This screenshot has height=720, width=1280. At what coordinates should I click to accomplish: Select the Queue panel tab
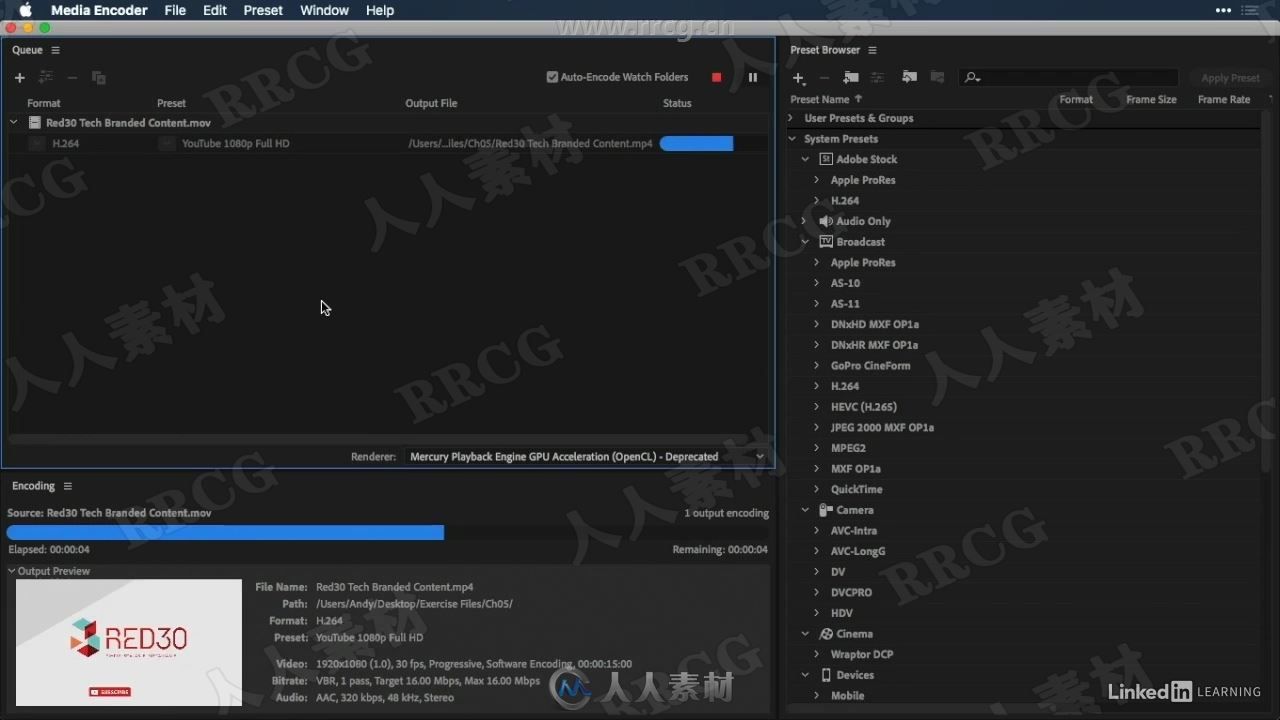(x=27, y=50)
